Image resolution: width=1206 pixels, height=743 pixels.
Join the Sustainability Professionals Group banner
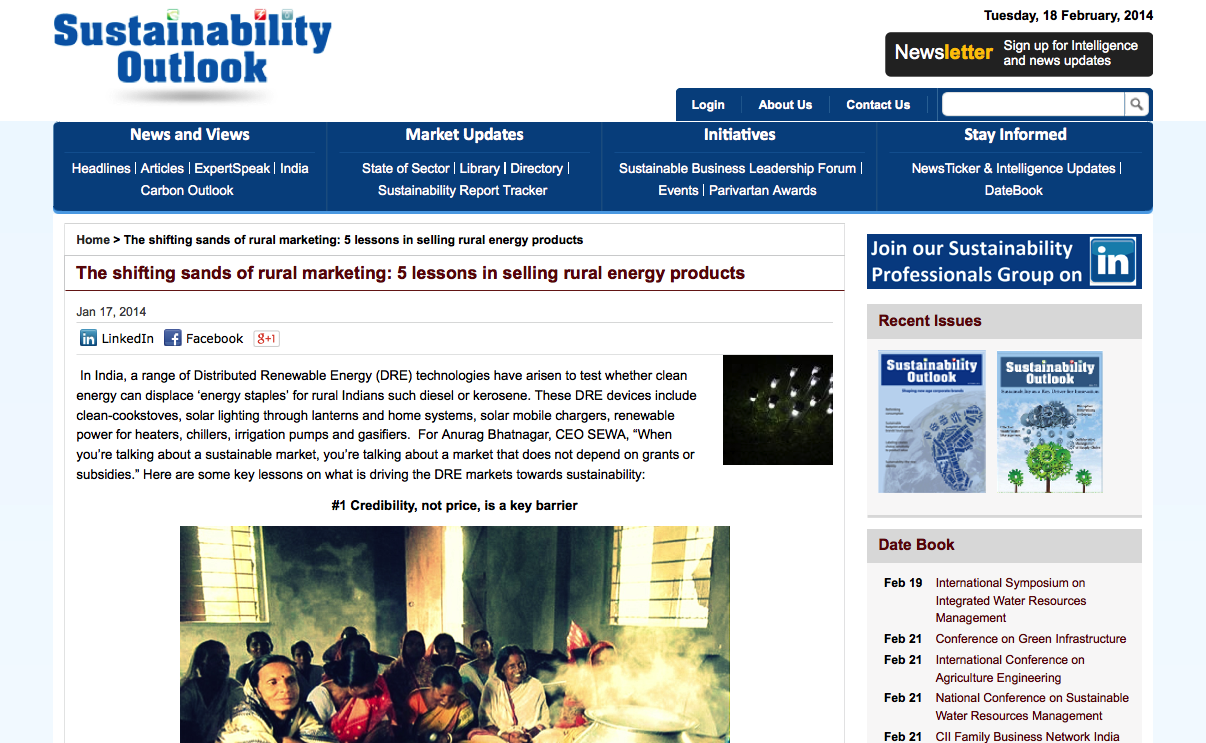[x=1004, y=261]
